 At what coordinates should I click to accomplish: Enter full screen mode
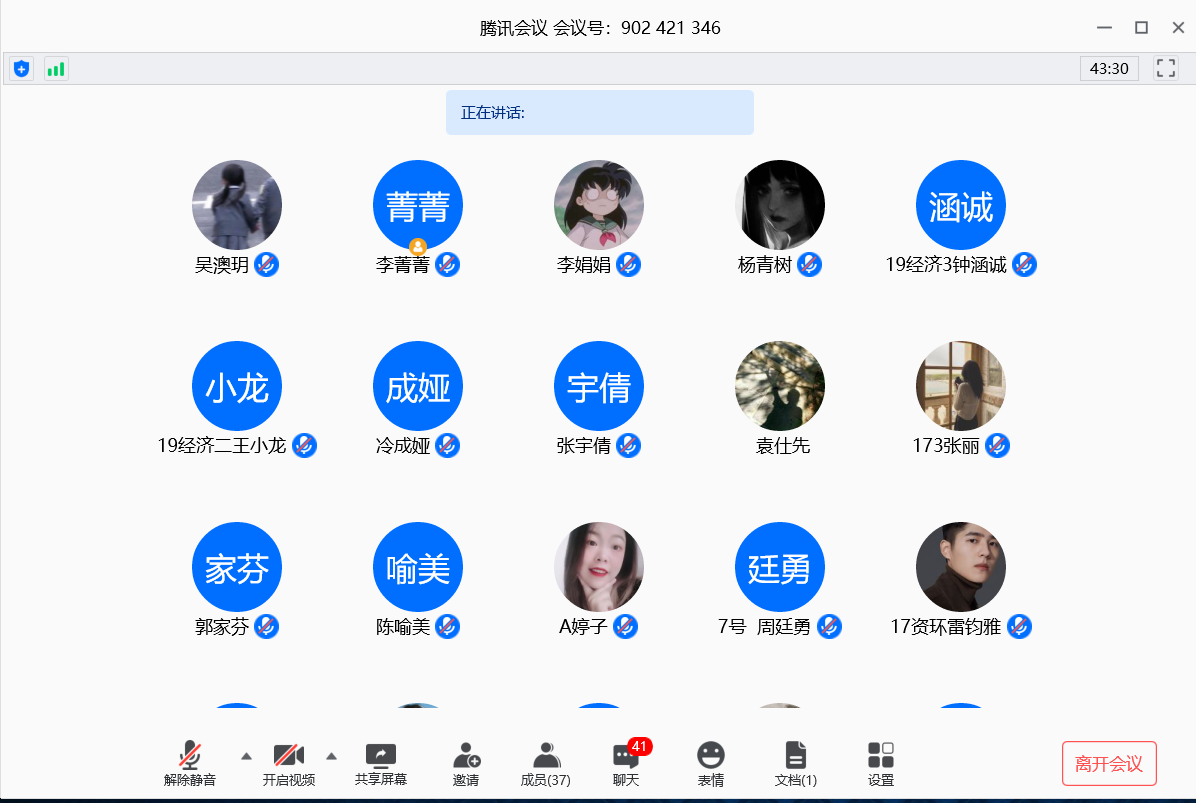1165,68
